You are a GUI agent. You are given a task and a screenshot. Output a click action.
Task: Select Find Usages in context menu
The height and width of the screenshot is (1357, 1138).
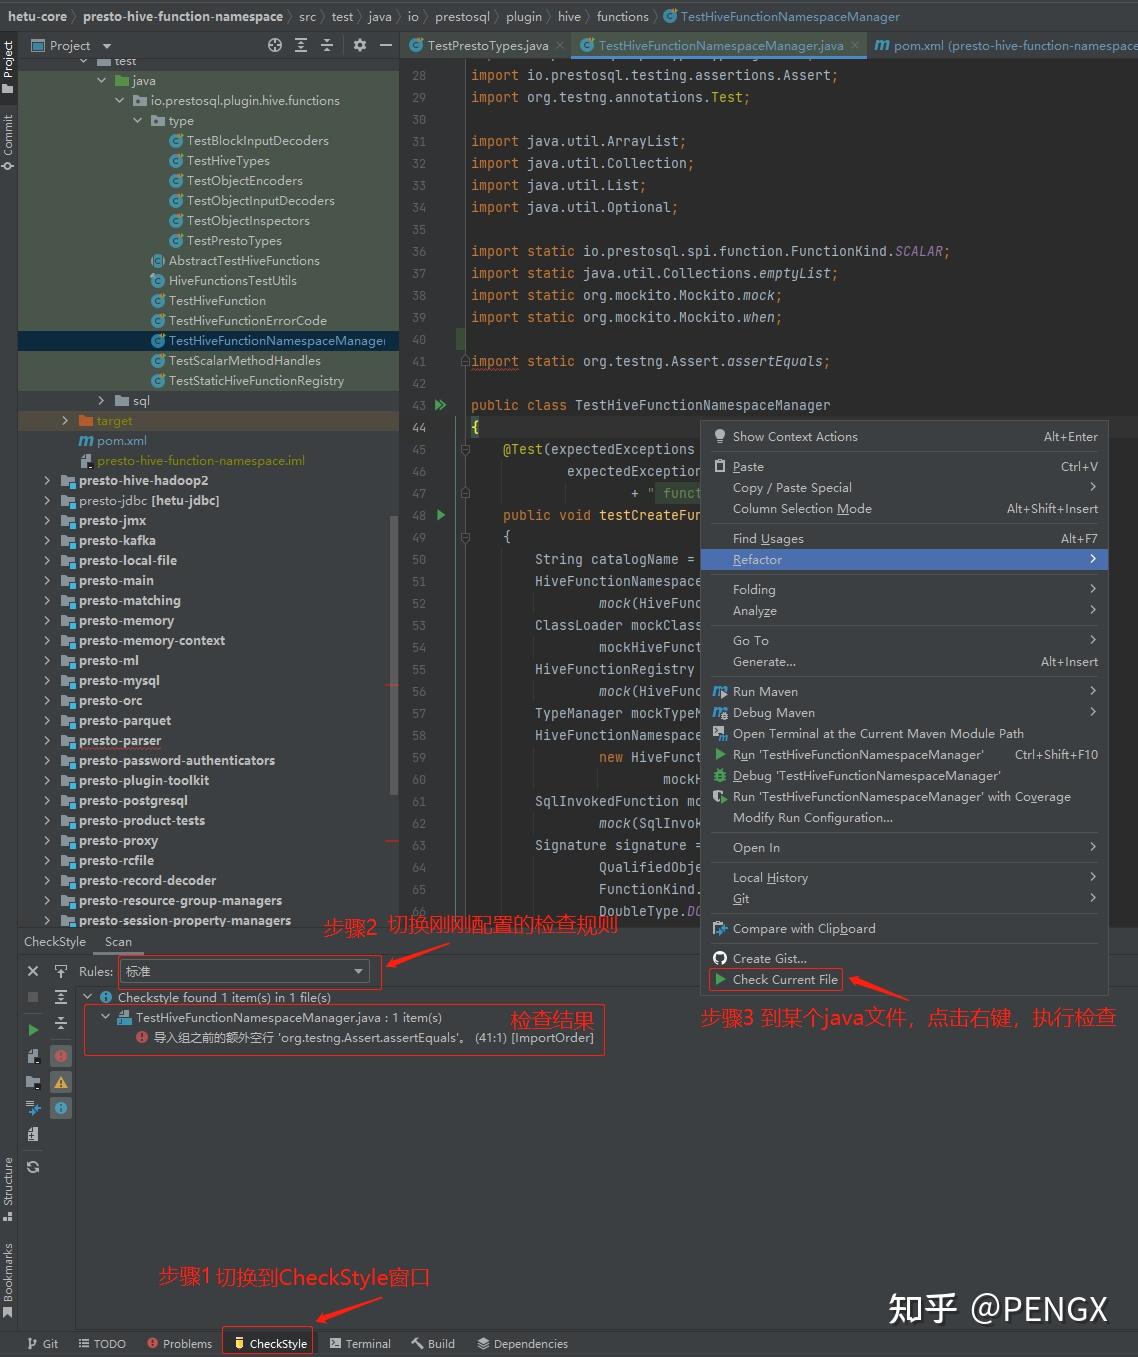(x=904, y=538)
